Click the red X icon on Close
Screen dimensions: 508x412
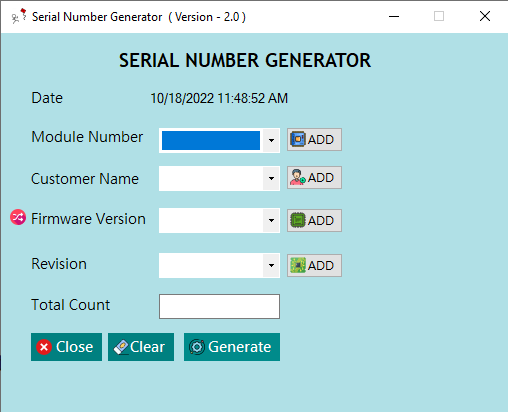coord(44,347)
